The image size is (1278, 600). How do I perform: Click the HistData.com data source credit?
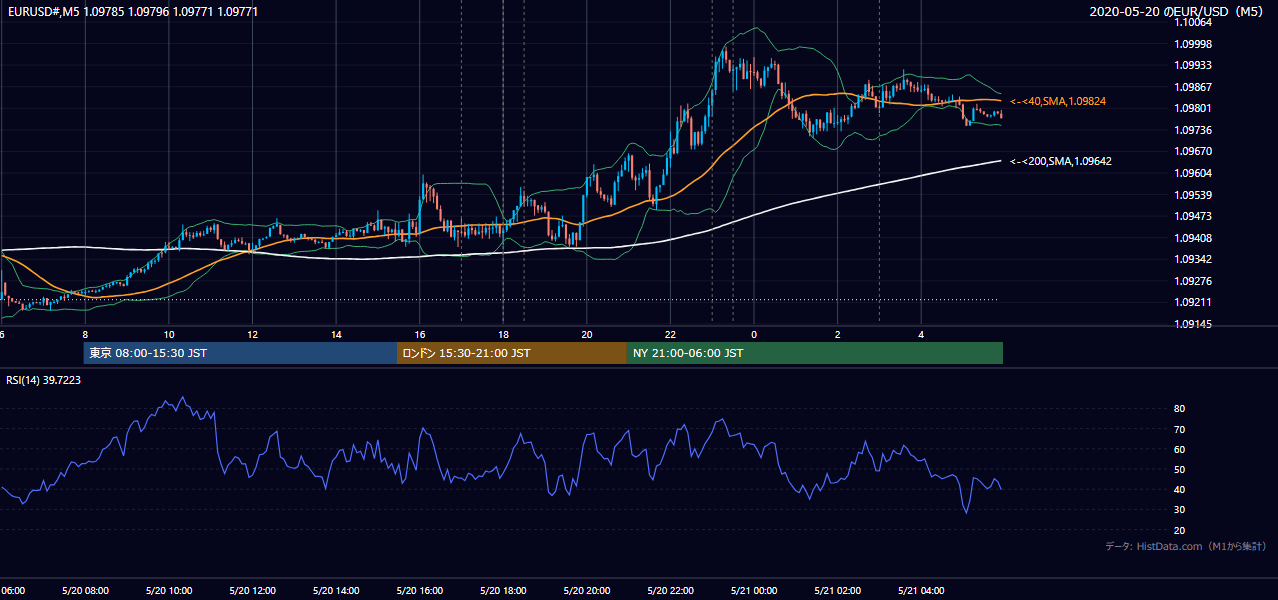coord(1186,546)
